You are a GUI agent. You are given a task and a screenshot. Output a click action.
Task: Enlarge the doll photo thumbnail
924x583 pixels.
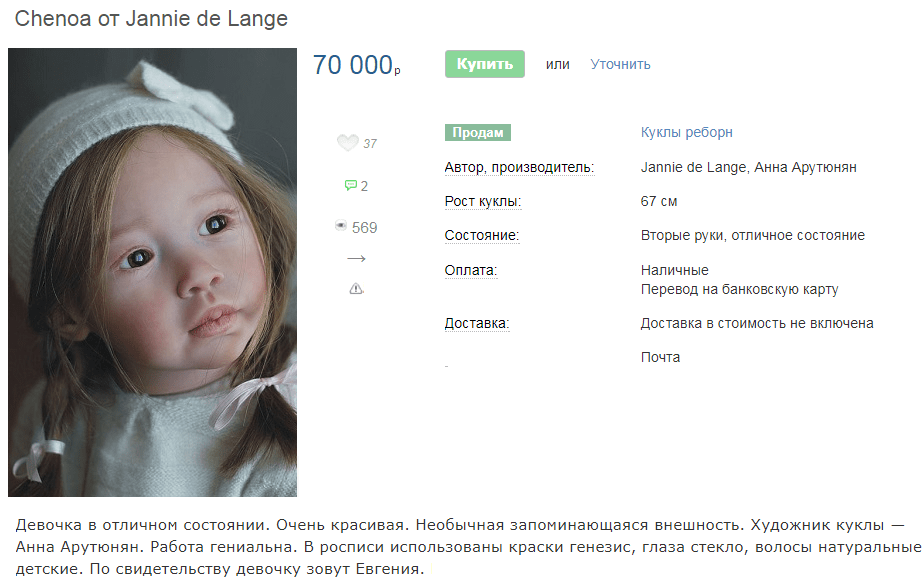[x=153, y=272]
